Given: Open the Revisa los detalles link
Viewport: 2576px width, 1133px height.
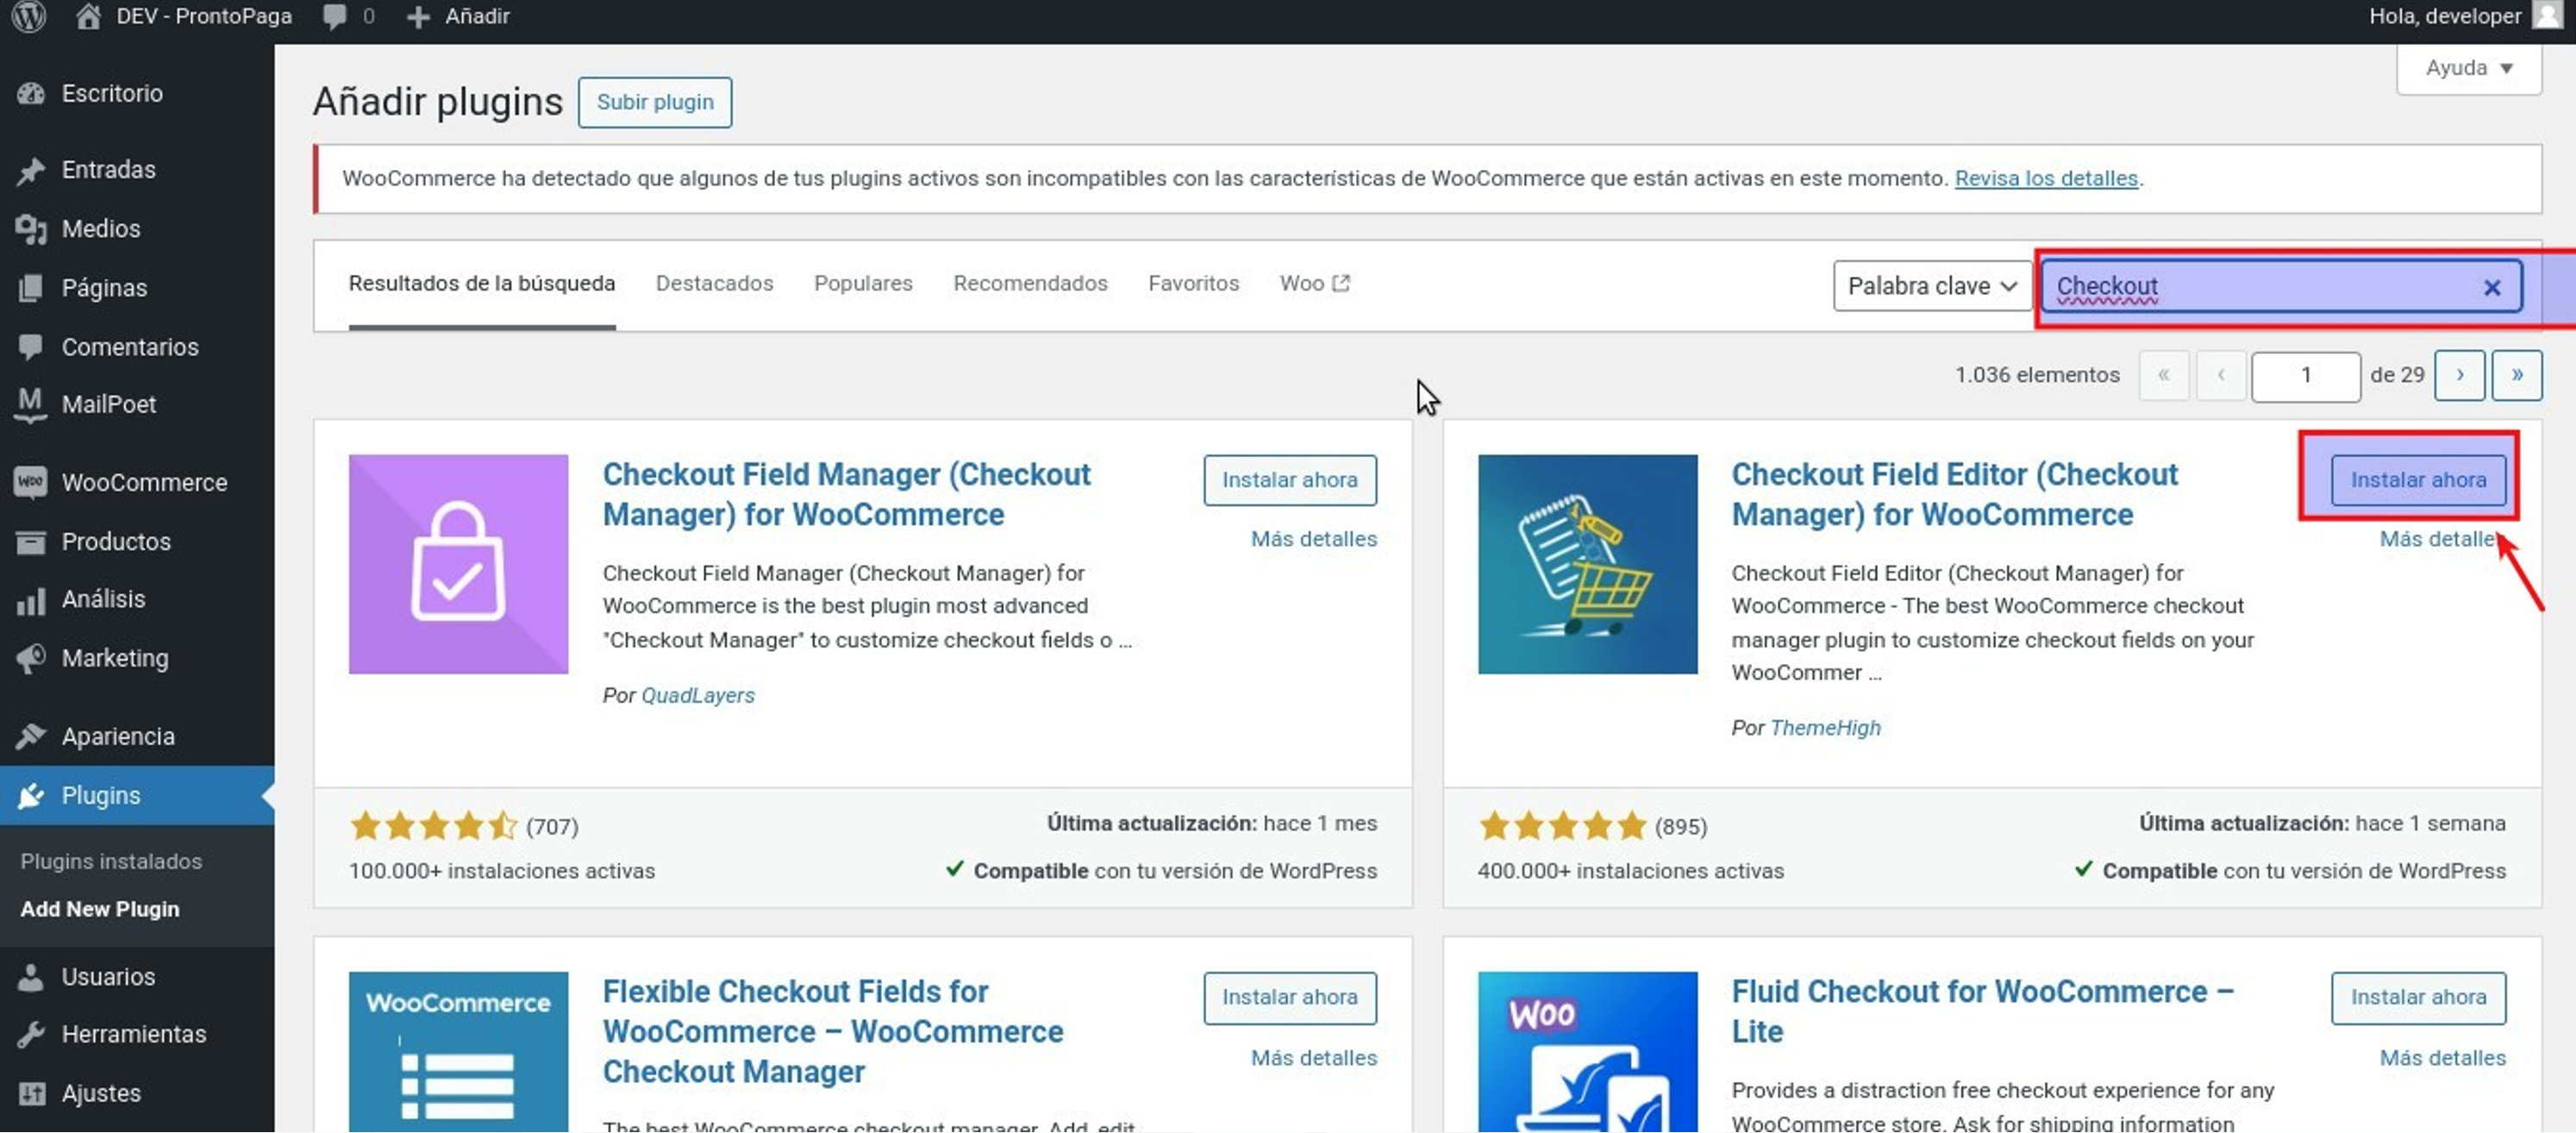Looking at the screenshot, I should pos(2045,178).
